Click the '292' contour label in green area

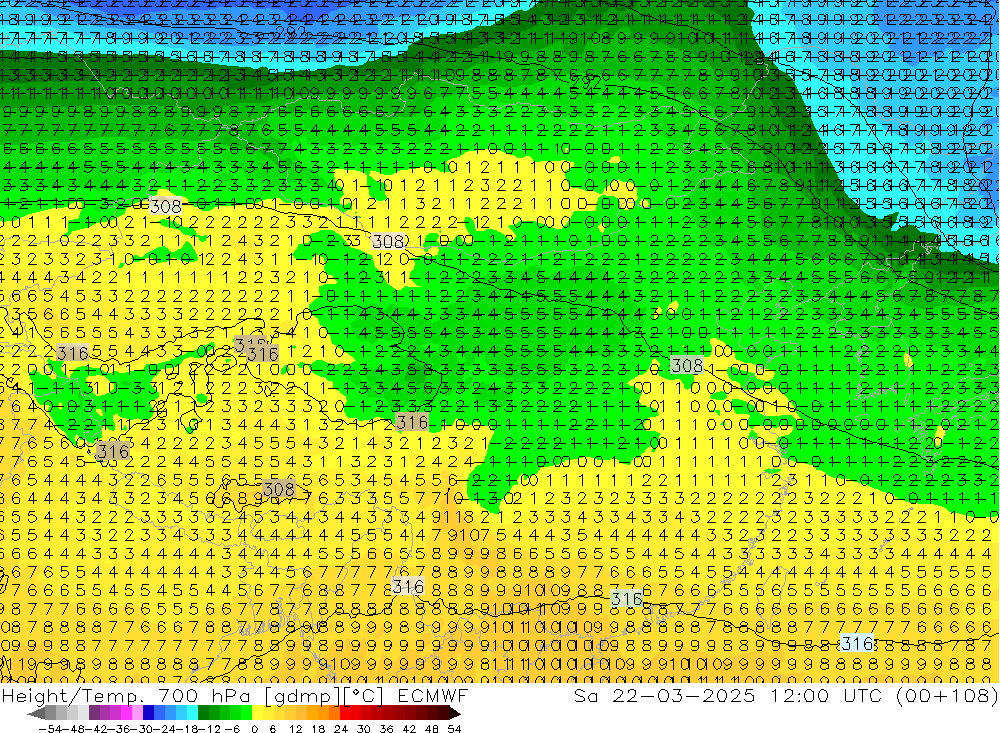(585, 82)
